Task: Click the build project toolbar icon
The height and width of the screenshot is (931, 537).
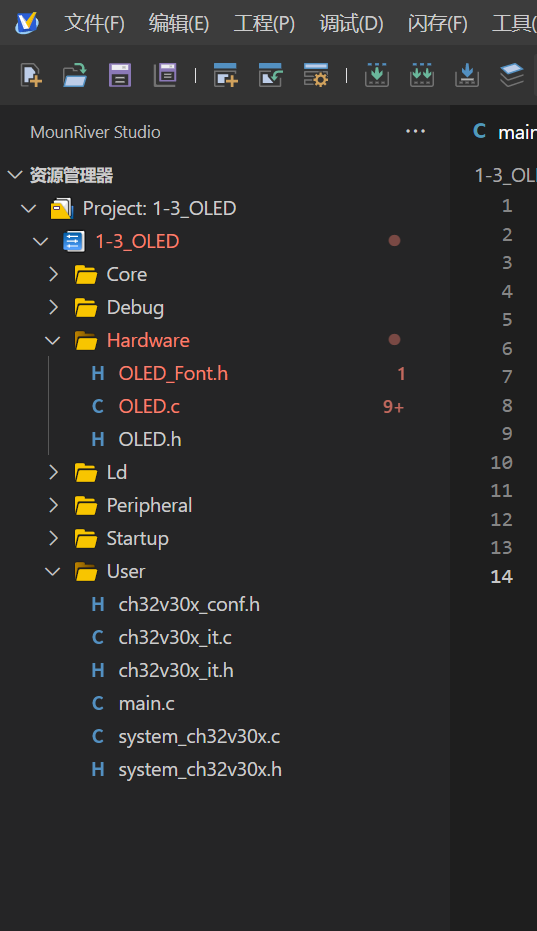Action: click(x=377, y=75)
